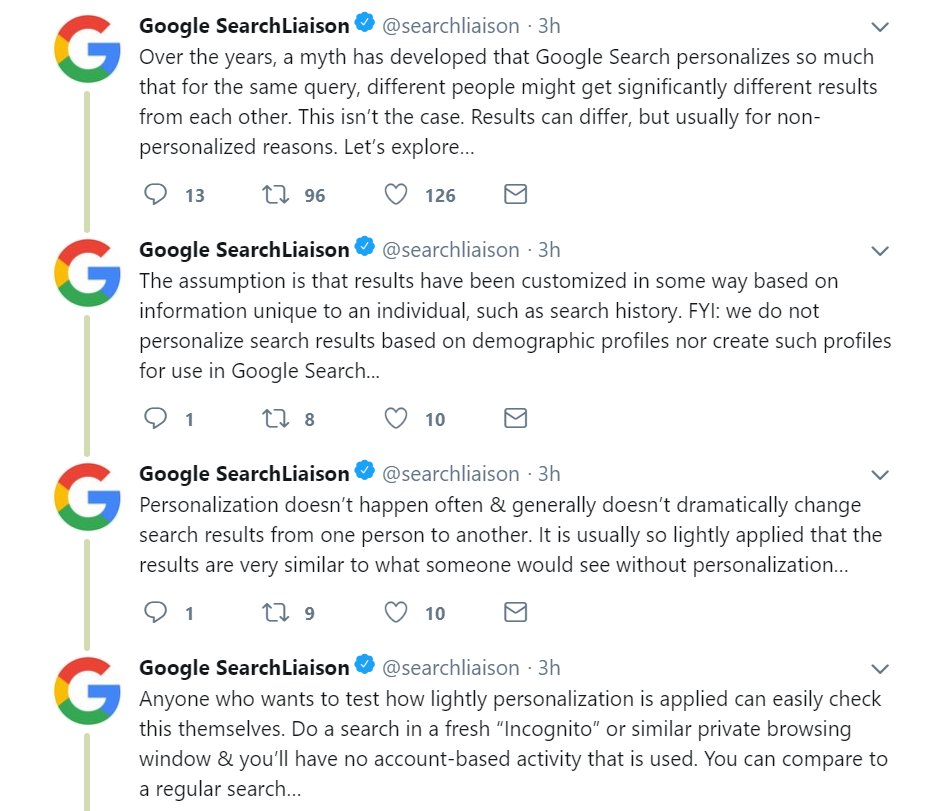
Task: Expand the options menu on the second tweet
Action: coord(880,250)
